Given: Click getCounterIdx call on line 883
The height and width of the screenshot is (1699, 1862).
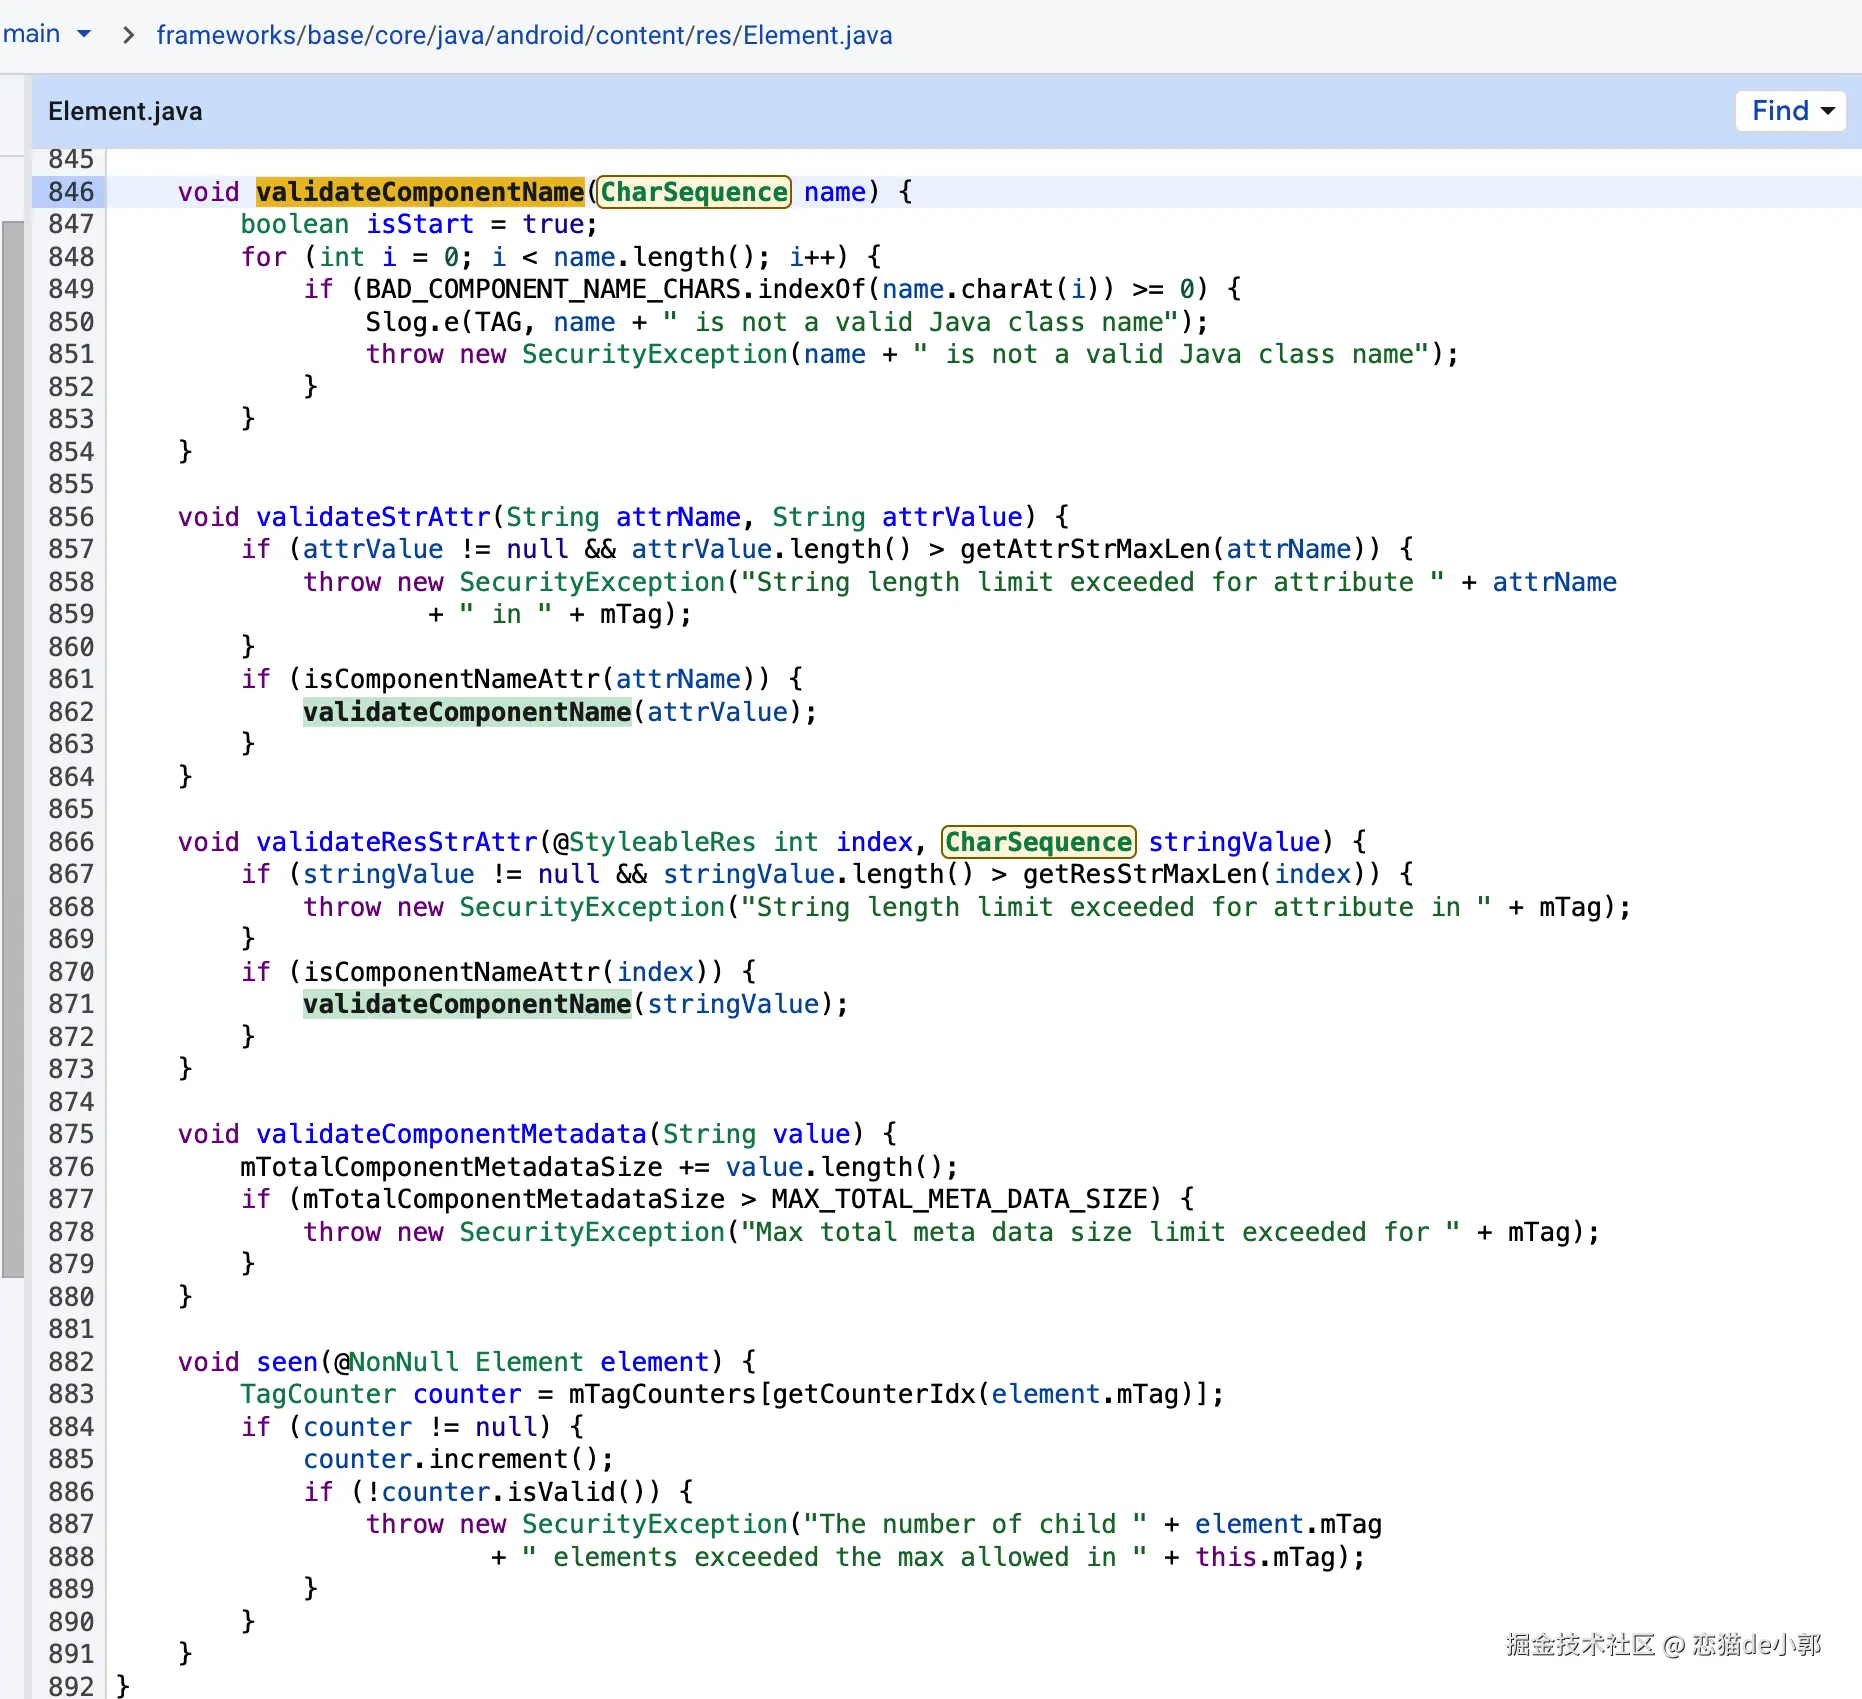Looking at the screenshot, I should point(874,1394).
